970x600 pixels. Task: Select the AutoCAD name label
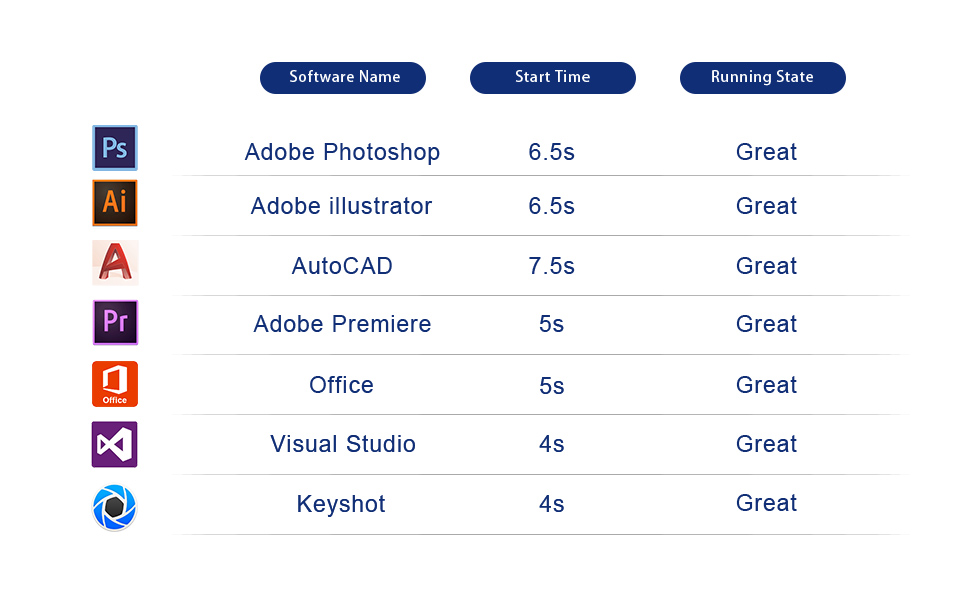[x=342, y=266]
